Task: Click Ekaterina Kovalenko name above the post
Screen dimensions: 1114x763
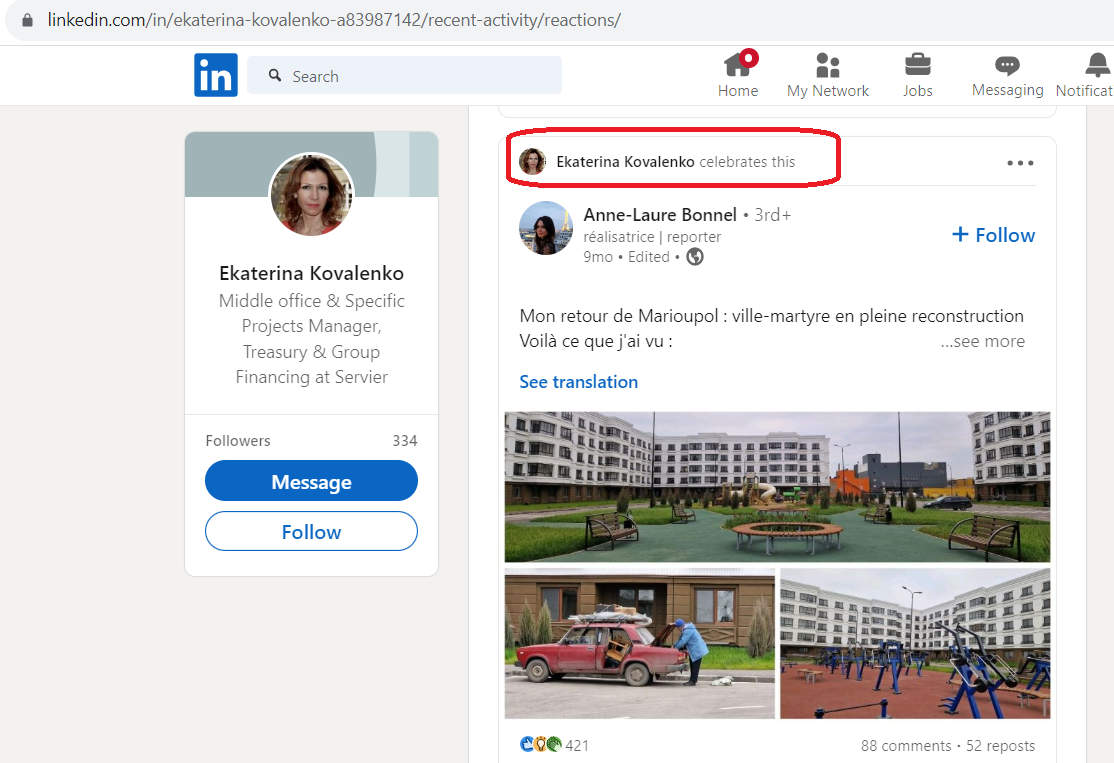Action: (x=625, y=162)
